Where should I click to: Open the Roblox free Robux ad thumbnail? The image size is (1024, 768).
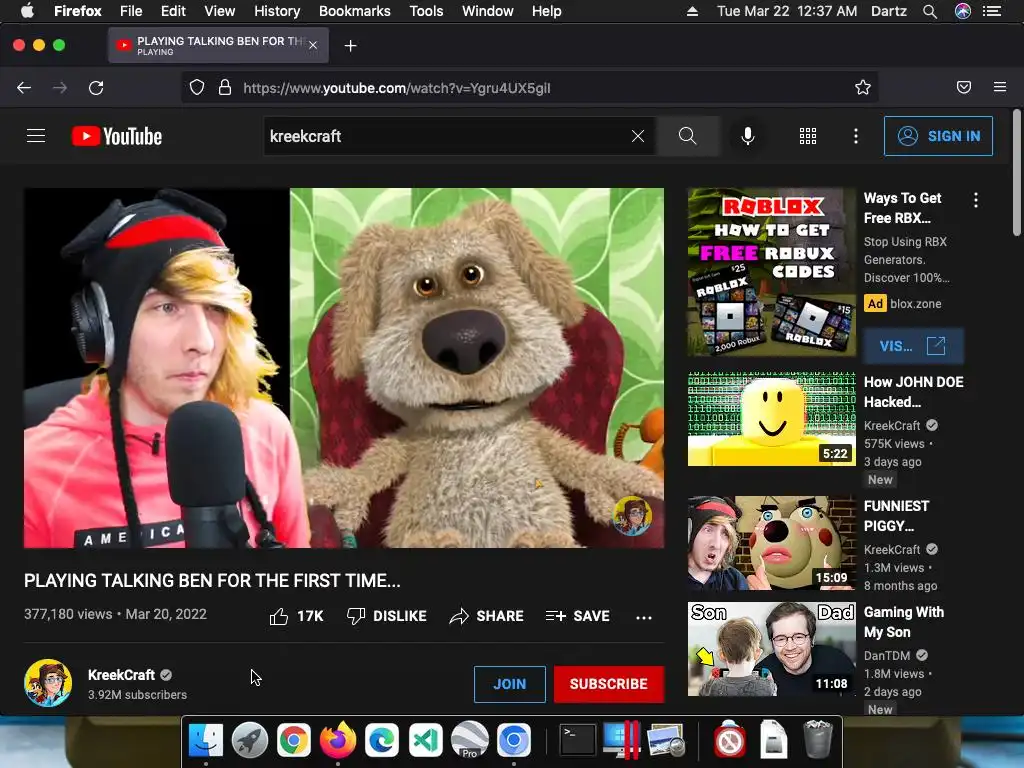coord(772,272)
